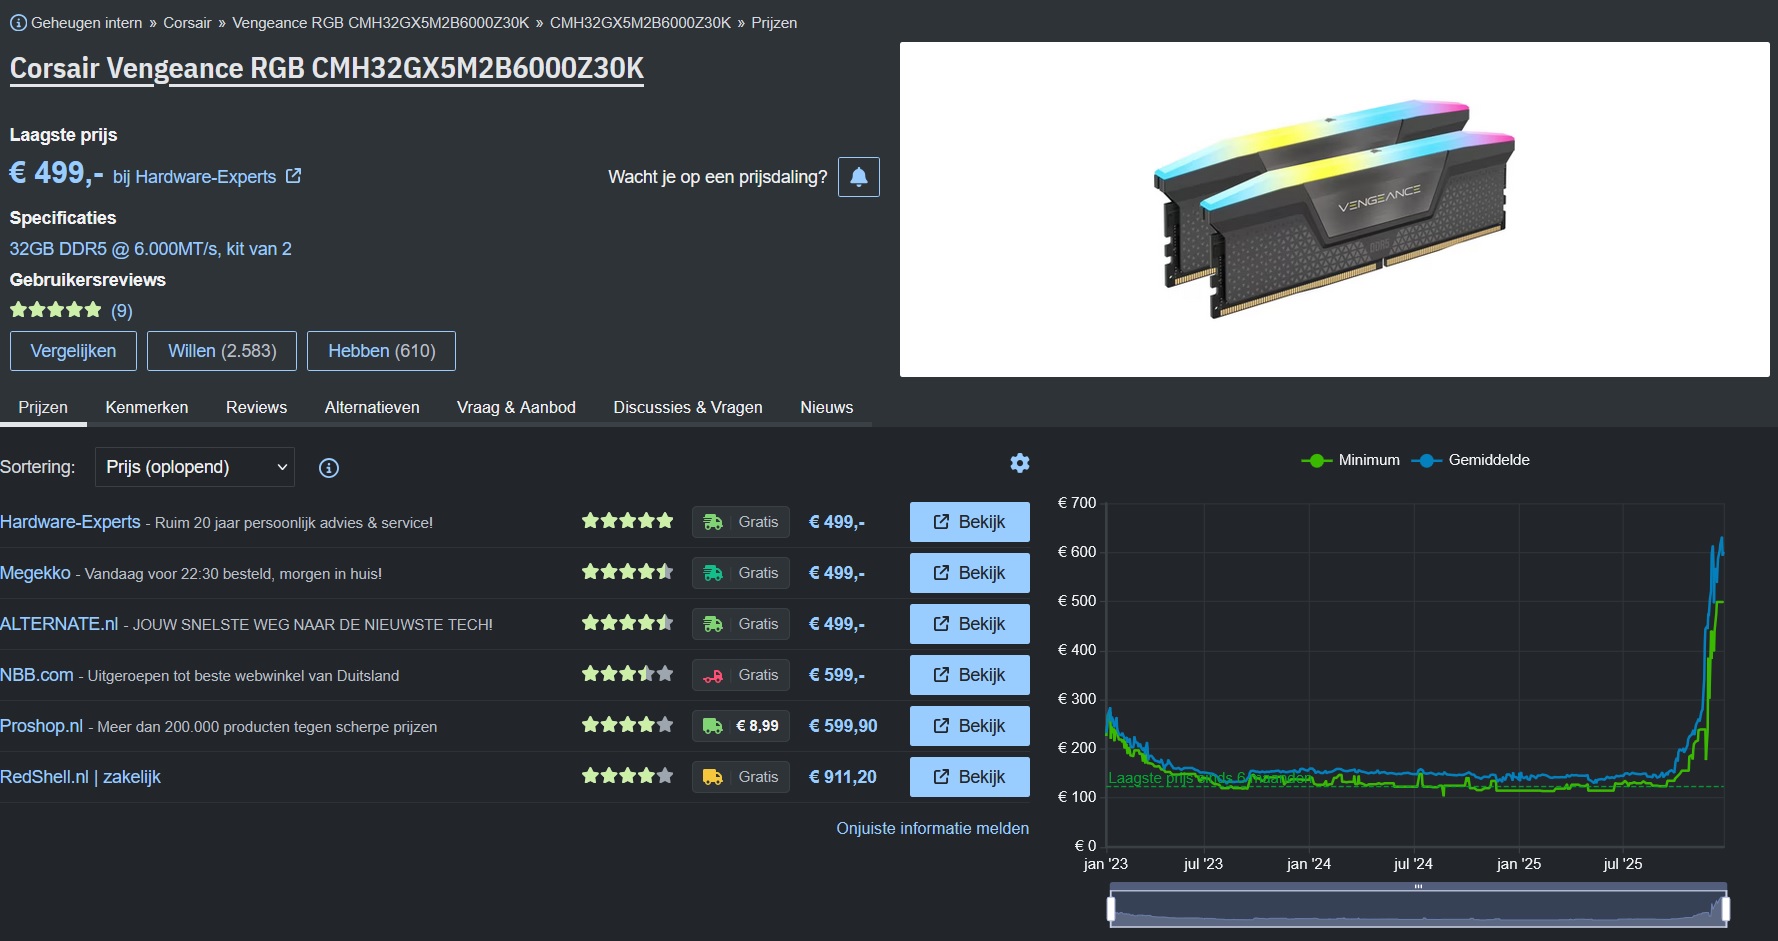Open external link icon next to Hardware-Experts
1778x941 pixels.
click(x=293, y=176)
